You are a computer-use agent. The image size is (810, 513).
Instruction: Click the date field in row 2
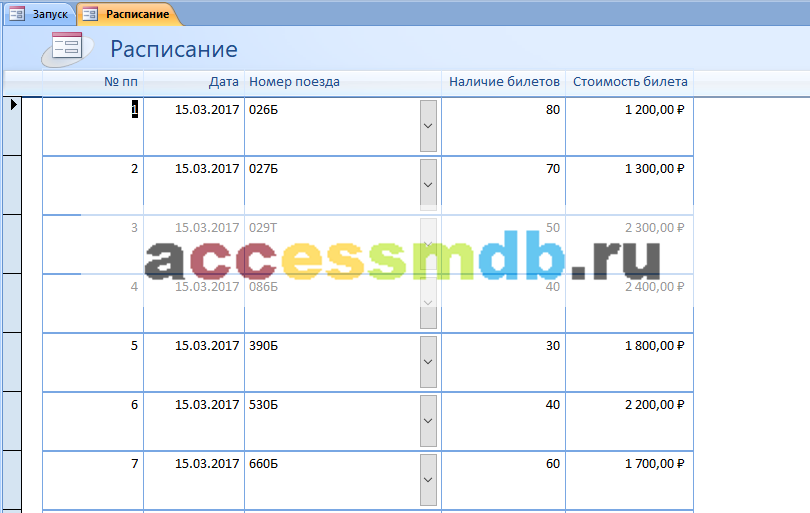[x=194, y=185]
